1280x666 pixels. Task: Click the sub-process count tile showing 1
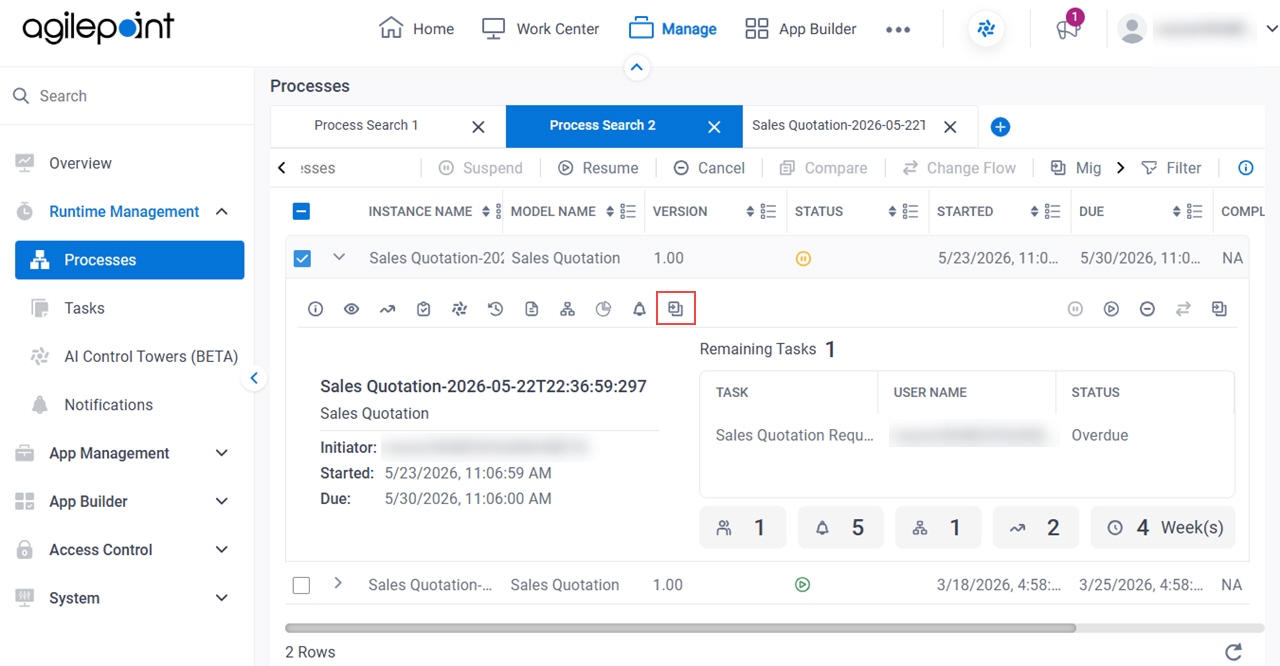click(x=938, y=527)
